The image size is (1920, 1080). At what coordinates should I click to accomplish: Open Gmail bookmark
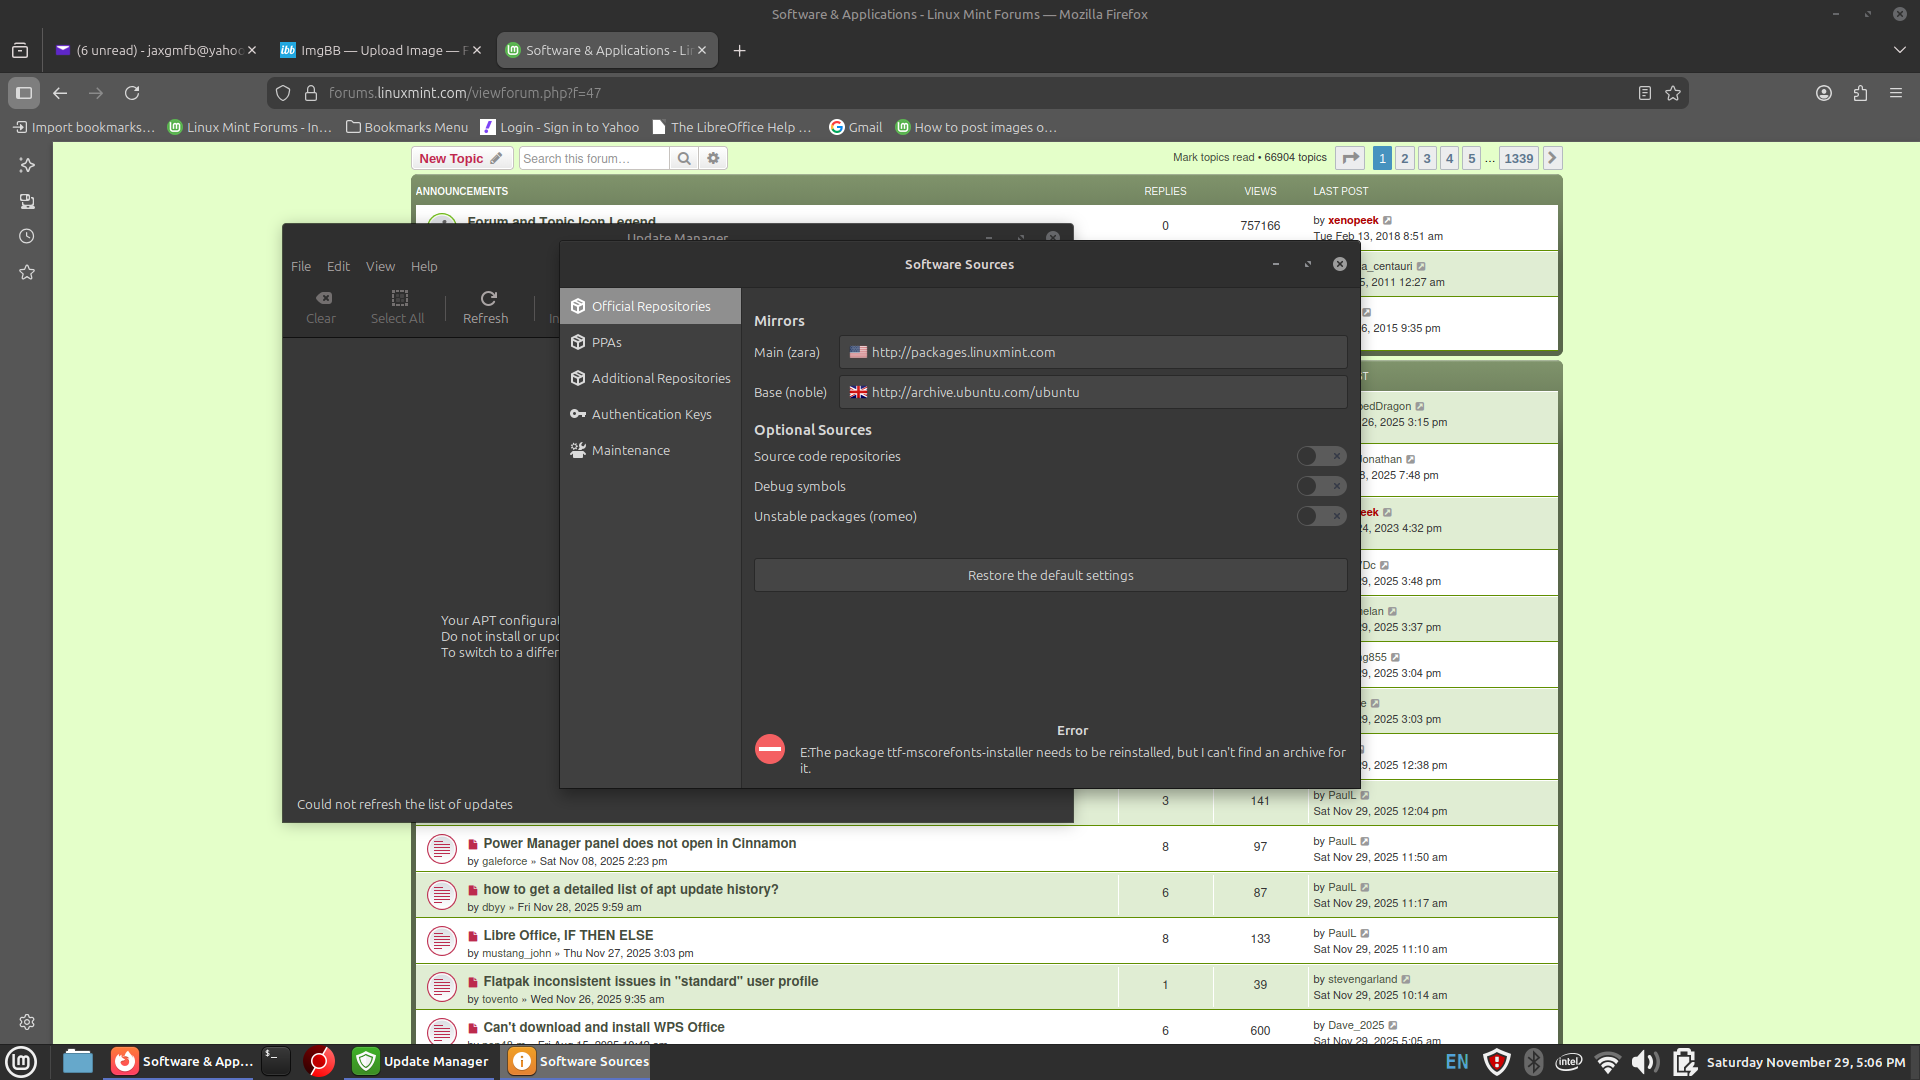coord(856,127)
